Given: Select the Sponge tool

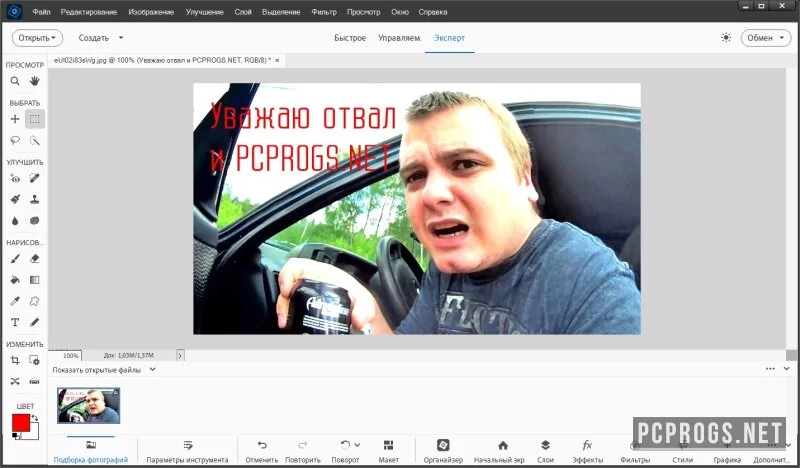Looking at the screenshot, I should tap(34, 220).
